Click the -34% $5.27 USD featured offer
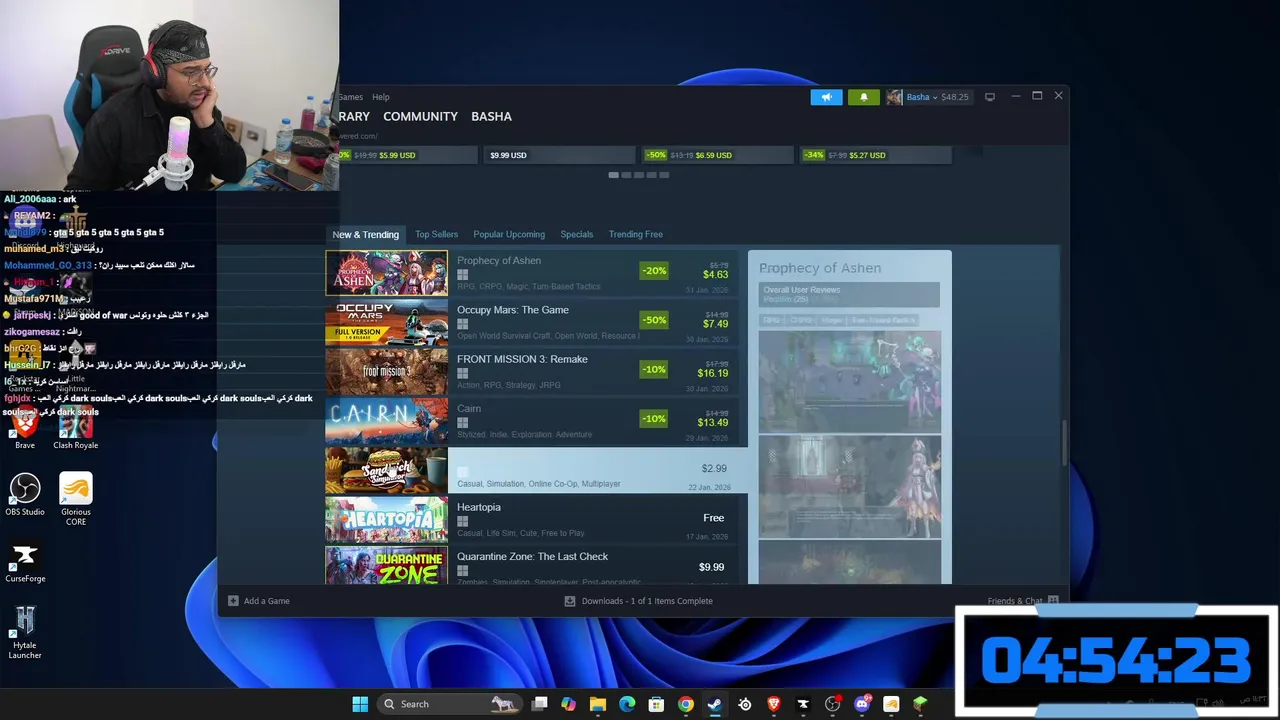The width and height of the screenshot is (1280, 720). pyautogui.click(x=875, y=155)
